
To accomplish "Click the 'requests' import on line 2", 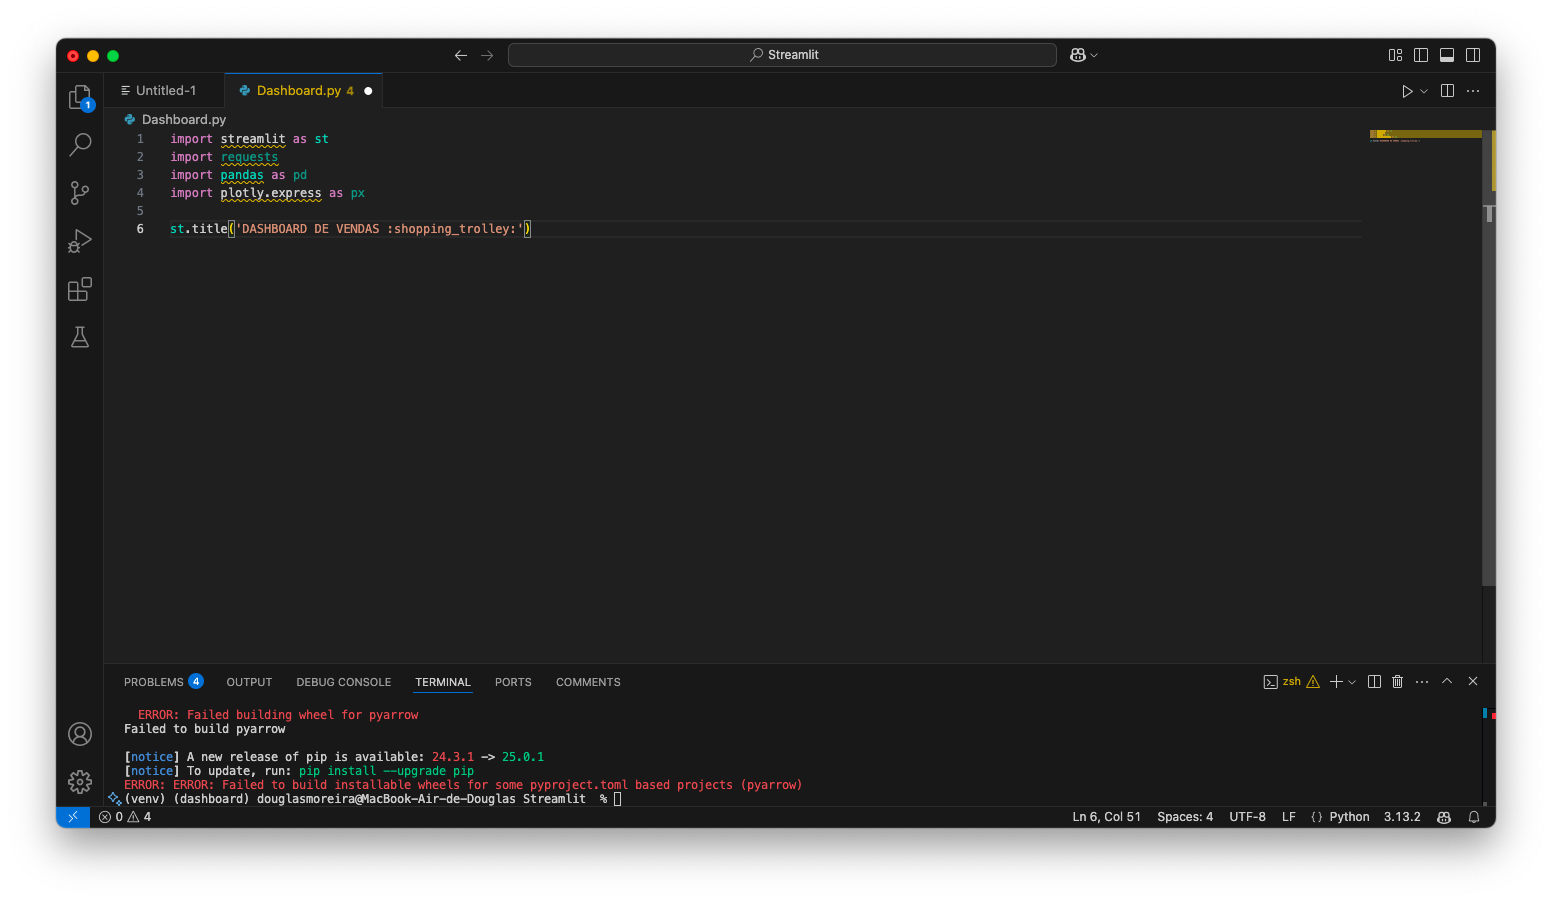I will (x=249, y=157).
